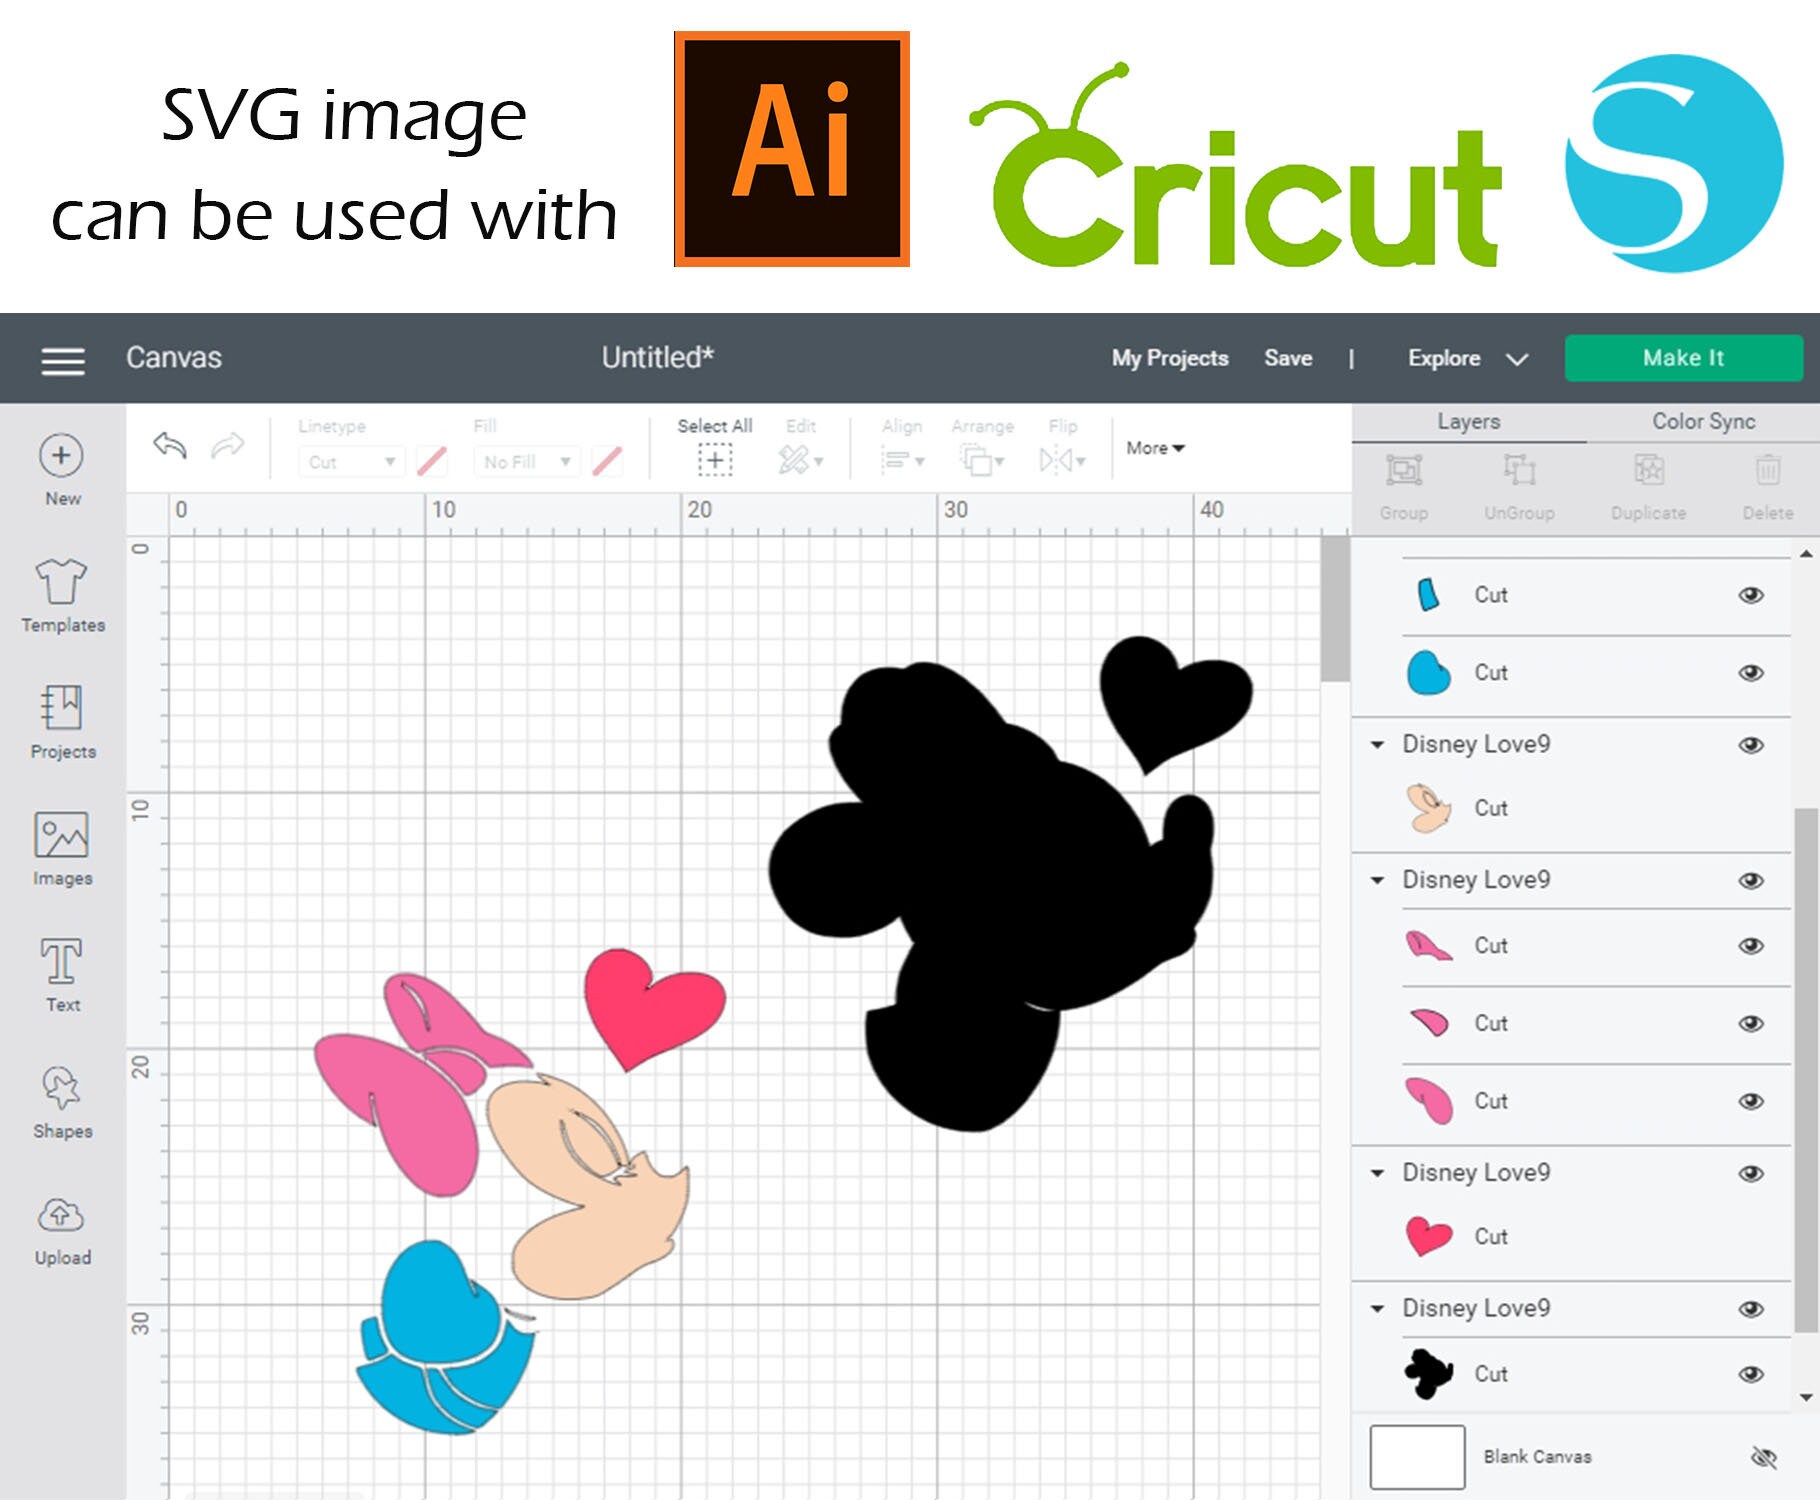Click the Linetype color swatch
Screen dimensions: 1820x1500
tap(432, 461)
